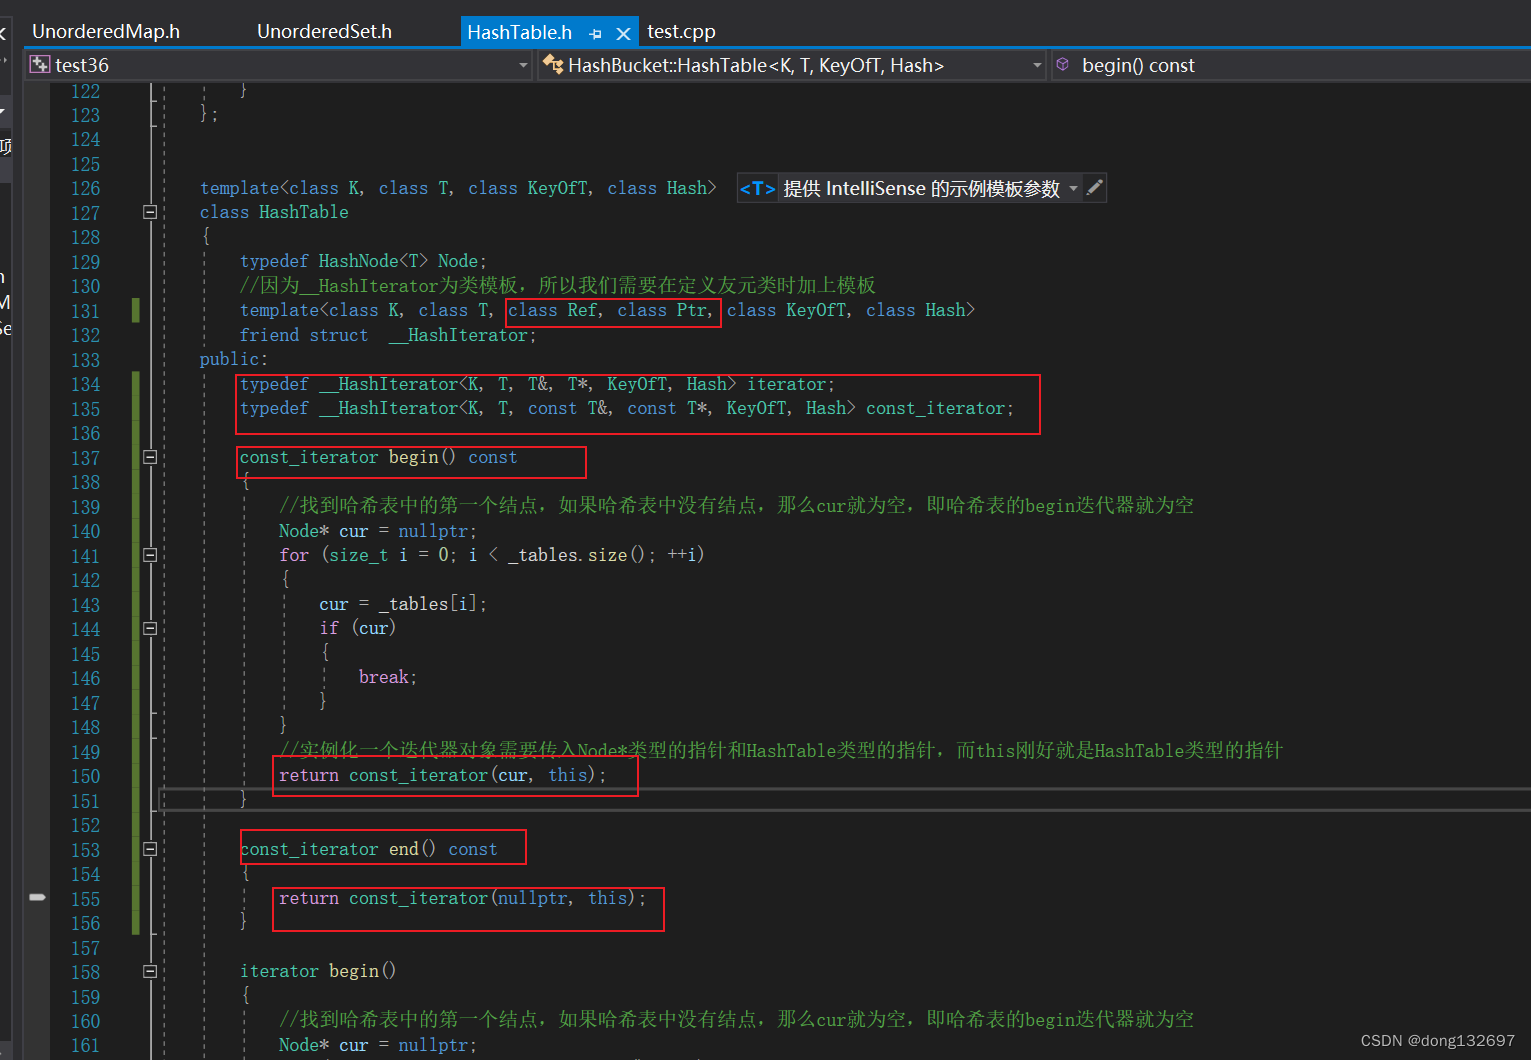Screen dimensions: 1531x1060
Task: Open the test.cpp tab
Action: point(681,32)
